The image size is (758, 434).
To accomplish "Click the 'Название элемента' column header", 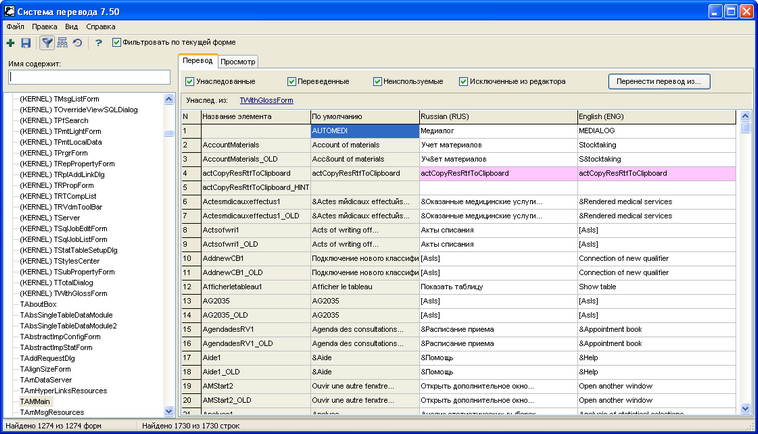I will click(x=256, y=116).
